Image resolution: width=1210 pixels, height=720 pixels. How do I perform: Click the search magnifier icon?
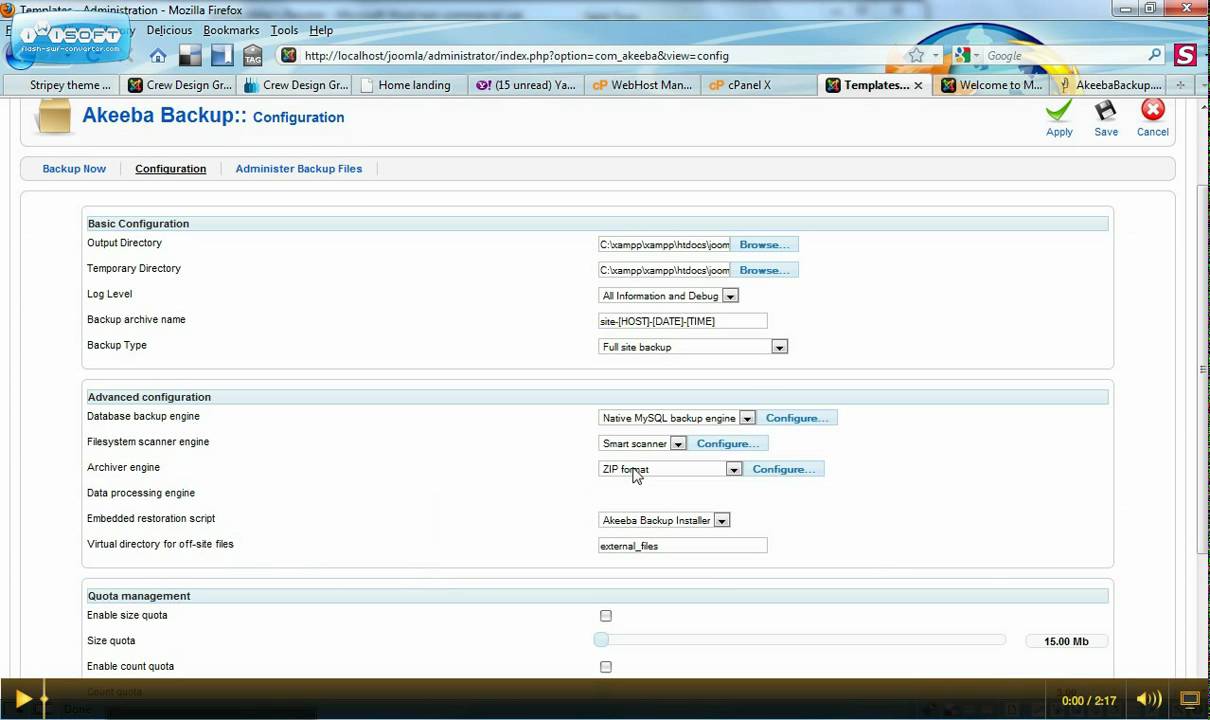coord(1154,56)
